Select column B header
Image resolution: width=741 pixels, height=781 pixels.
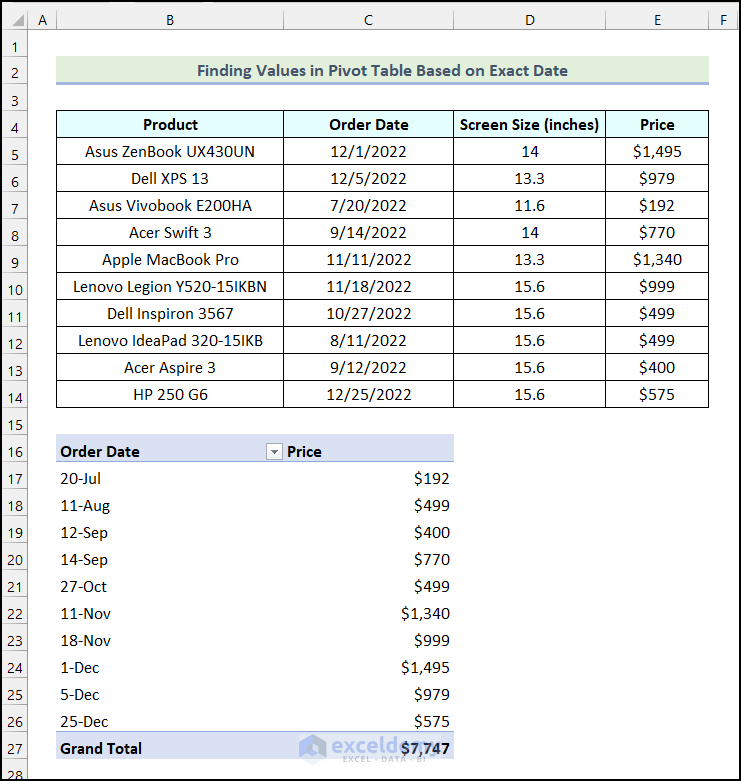pyautogui.click(x=170, y=20)
